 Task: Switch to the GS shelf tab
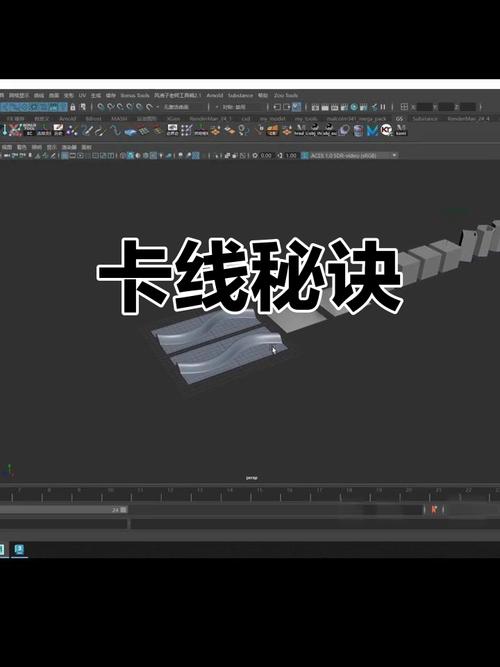pyautogui.click(x=399, y=119)
